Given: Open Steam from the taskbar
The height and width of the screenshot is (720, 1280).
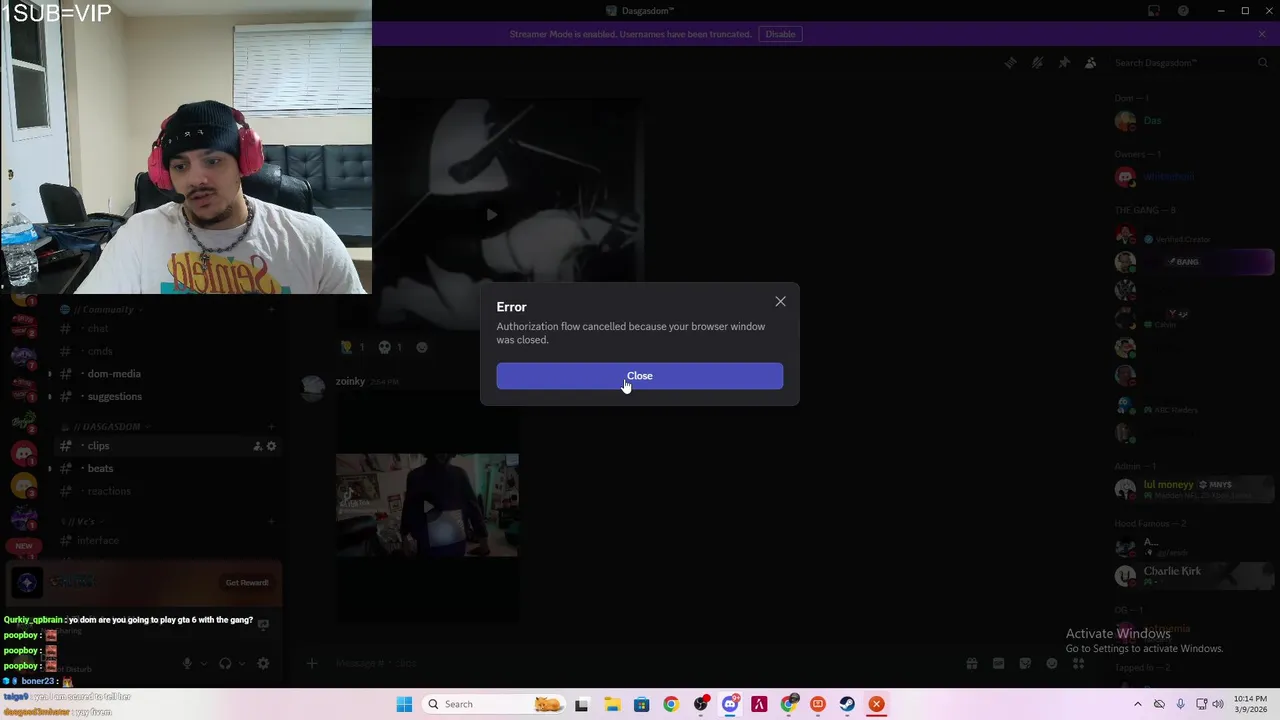Looking at the screenshot, I should click(847, 704).
